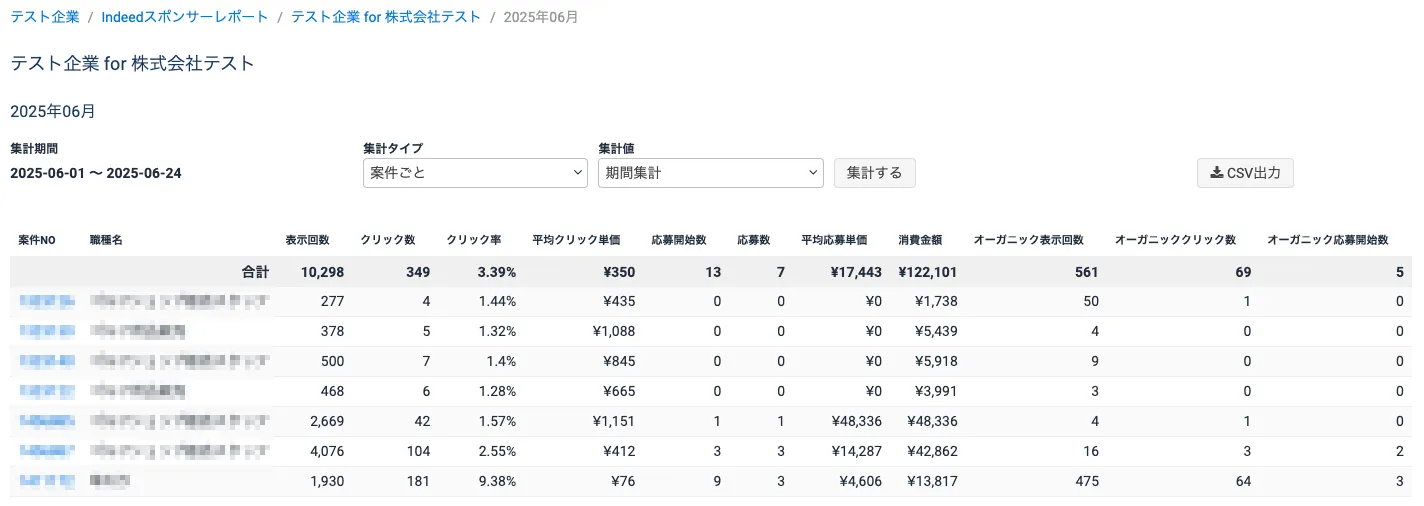Click the 平均クリック単価 column header
1424x506 pixels.
(x=576, y=241)
